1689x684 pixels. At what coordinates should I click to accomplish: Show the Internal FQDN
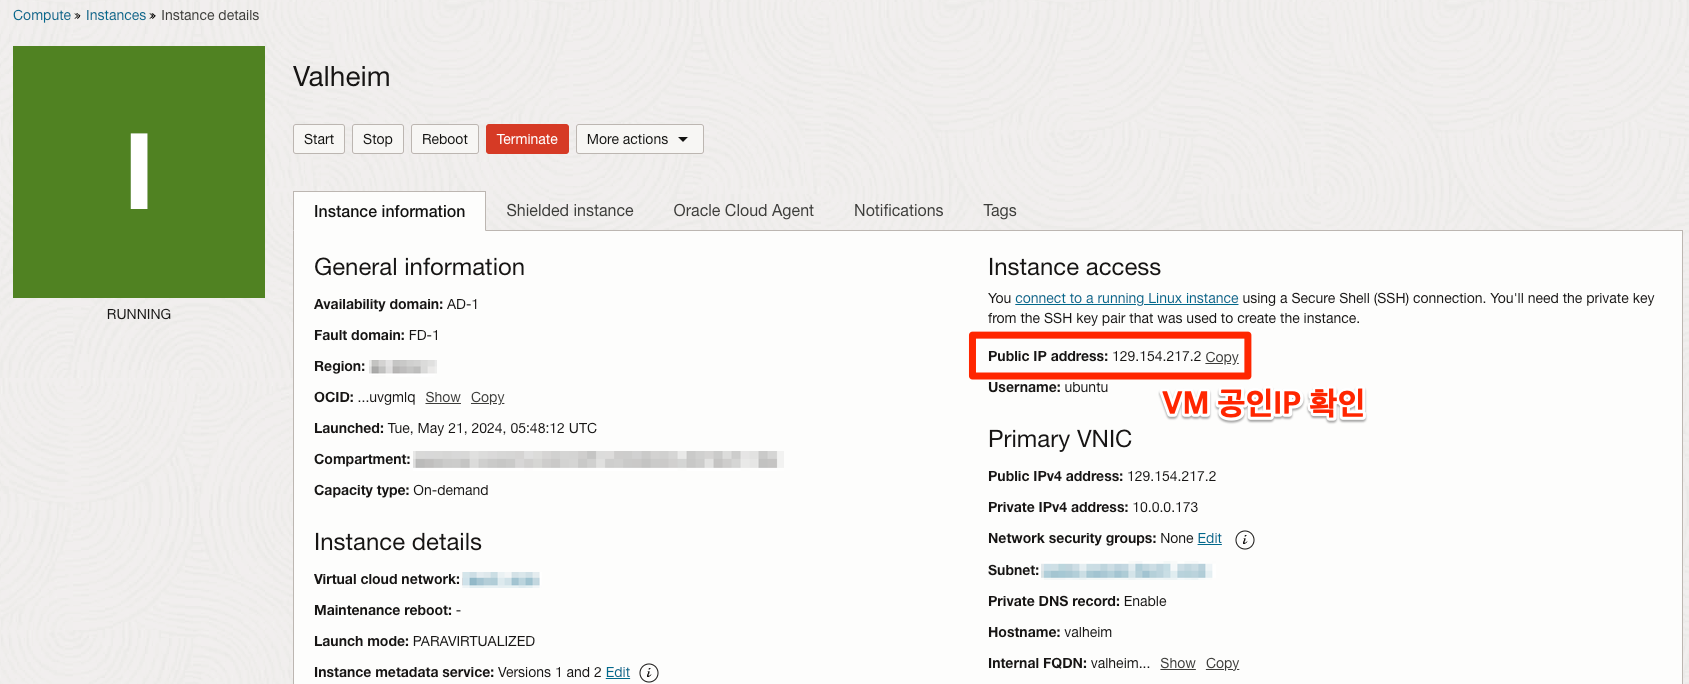1178,663
